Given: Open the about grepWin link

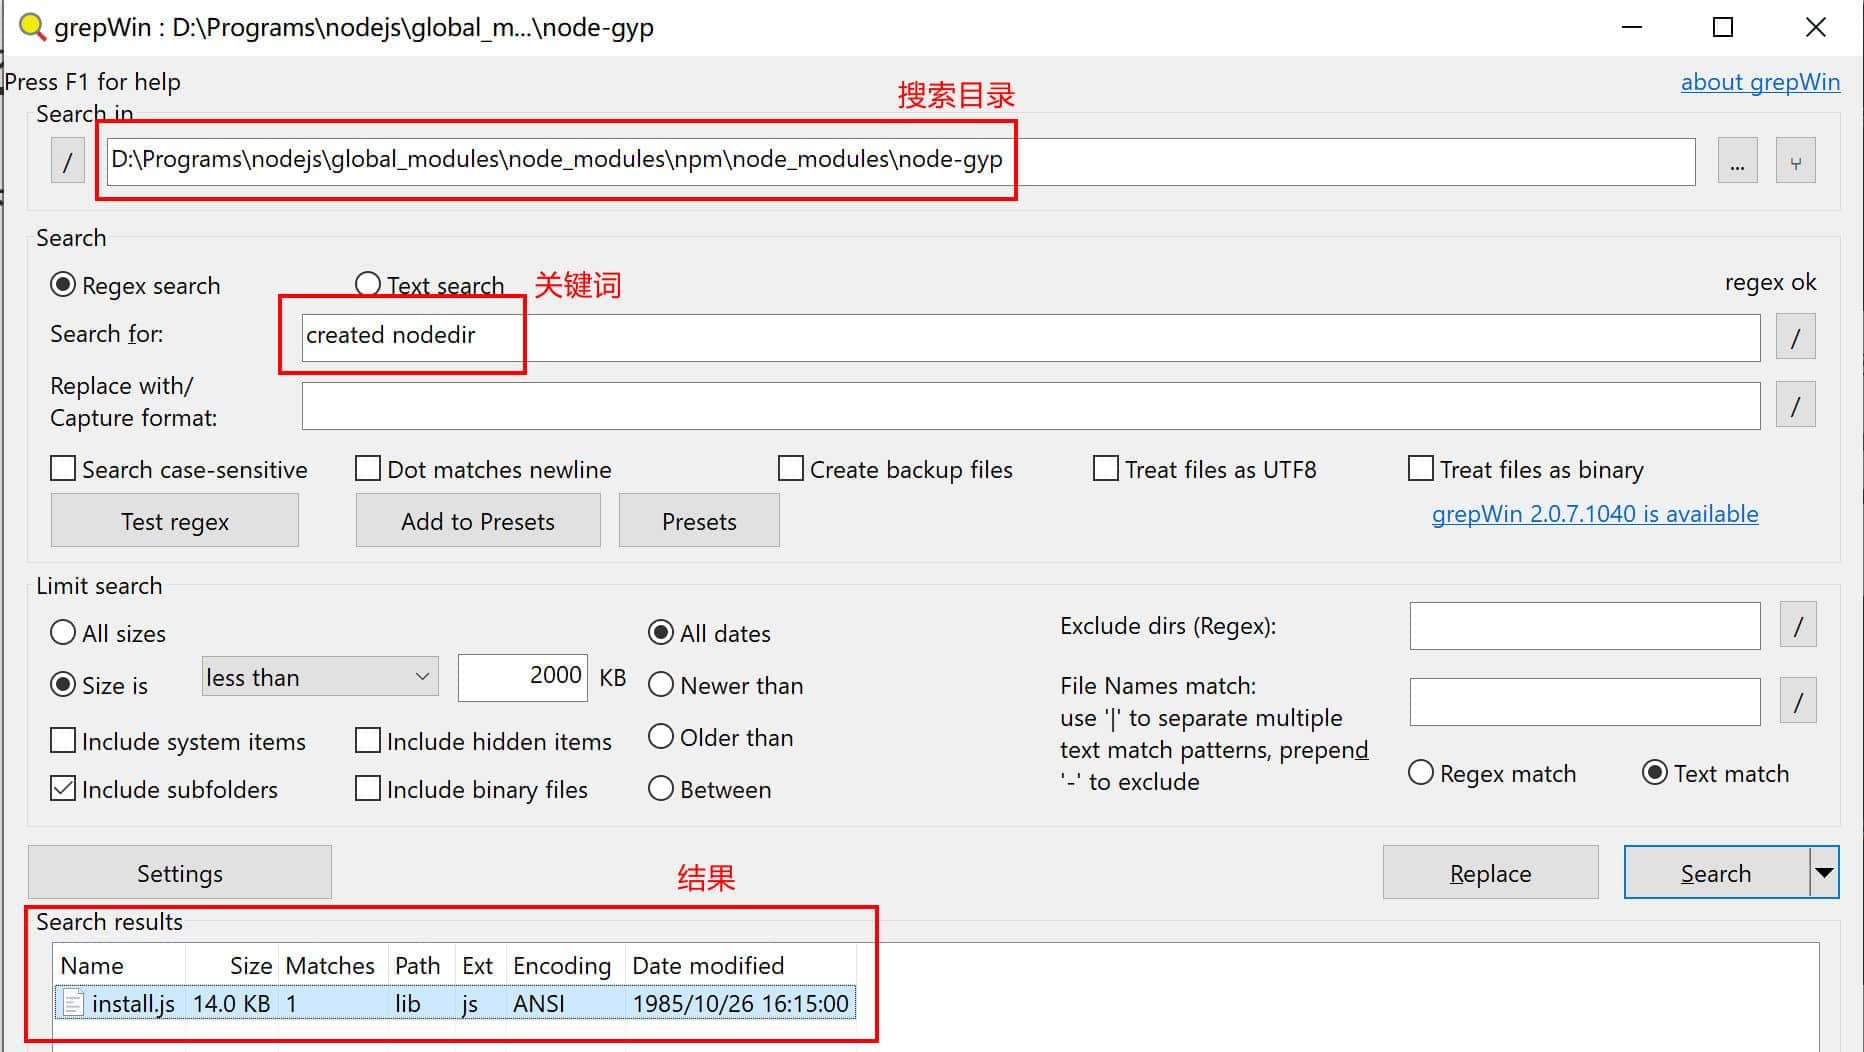Looking at the screenshot, I should point(1760,82).
